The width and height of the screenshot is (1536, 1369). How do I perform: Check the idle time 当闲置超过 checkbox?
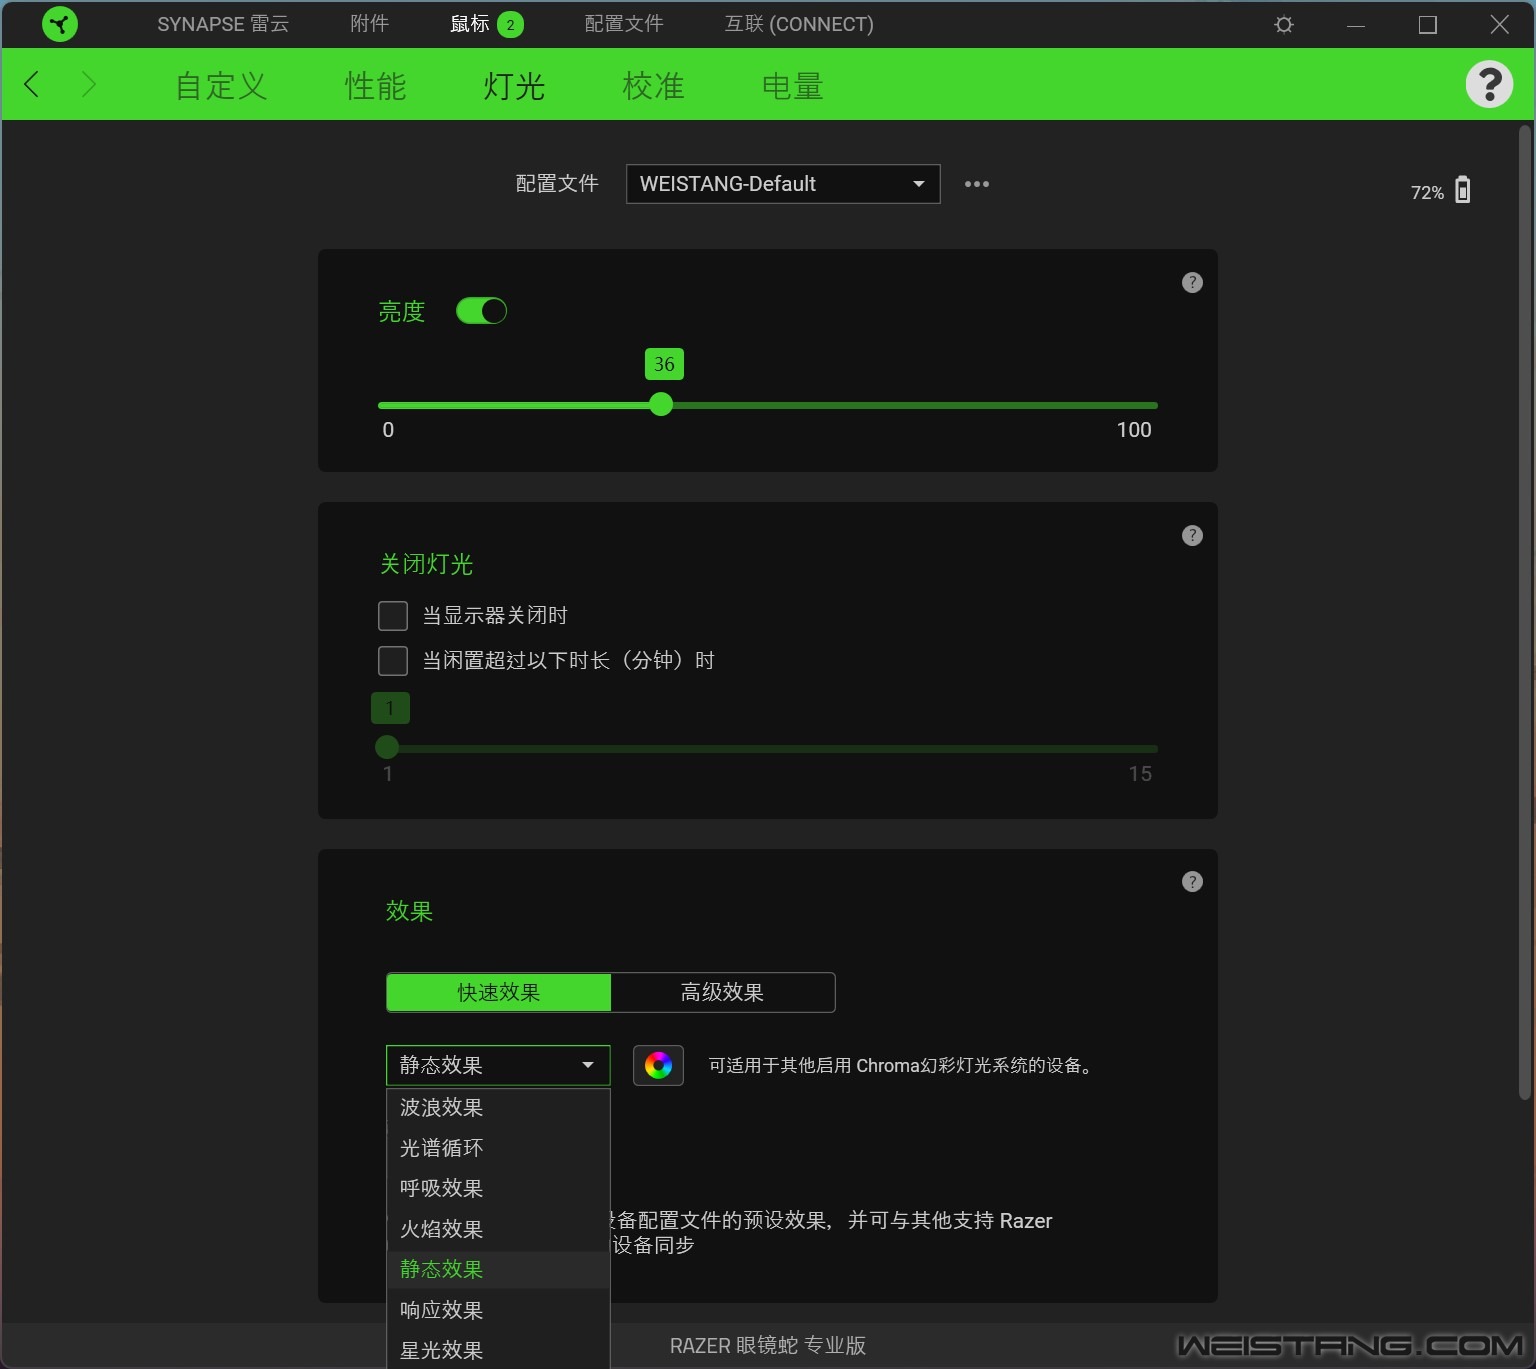pyautogui.click(x=393, y=661)
